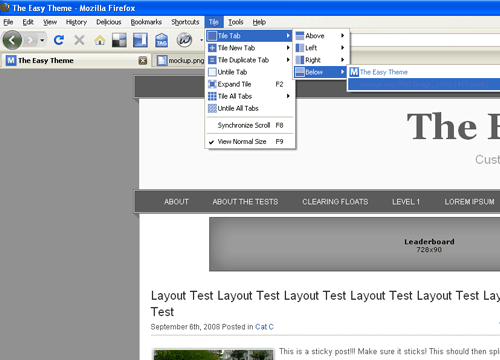Image resolution: width=500 pixels, height=360 pixels.
Task: Click the sticky post thumbnail image
Action: pyautogui.click(x=213, y=355)
